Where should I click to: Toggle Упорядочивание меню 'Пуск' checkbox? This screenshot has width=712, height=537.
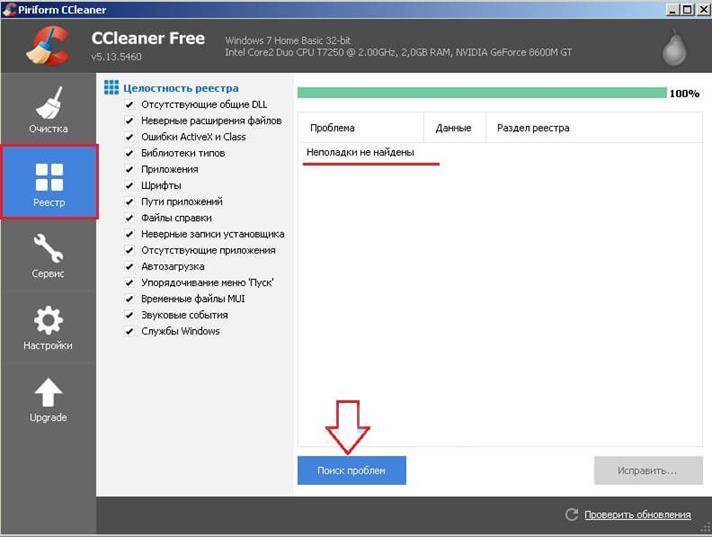pos(129,283)
